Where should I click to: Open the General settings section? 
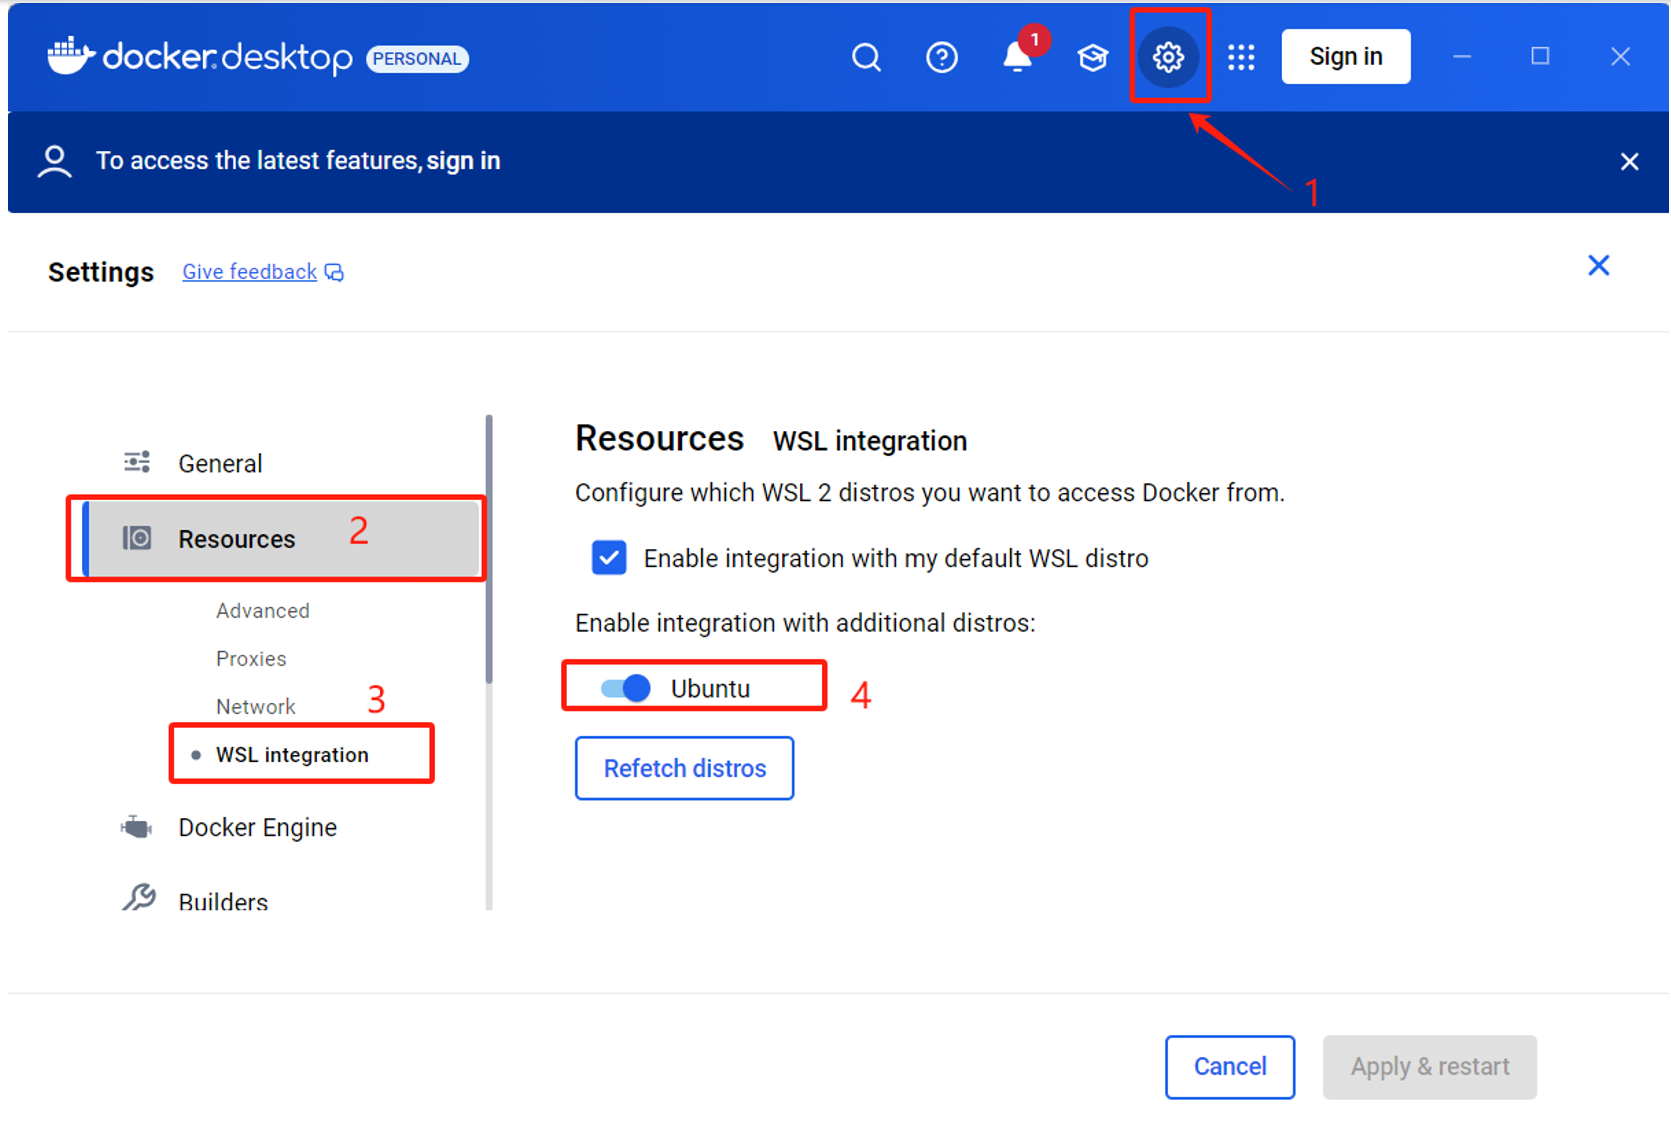220,464
